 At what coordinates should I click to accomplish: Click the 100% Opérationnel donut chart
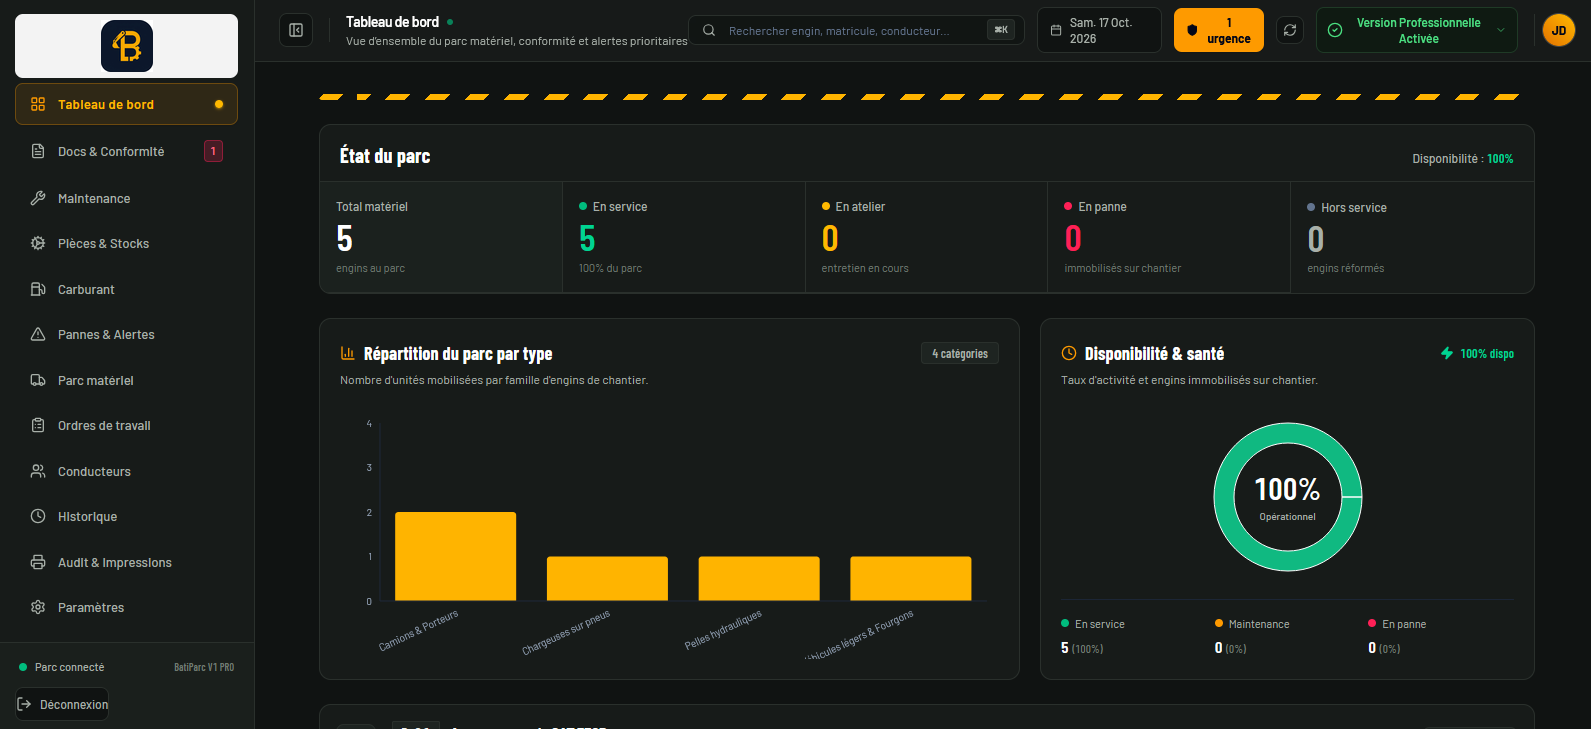pos(1288,497)
